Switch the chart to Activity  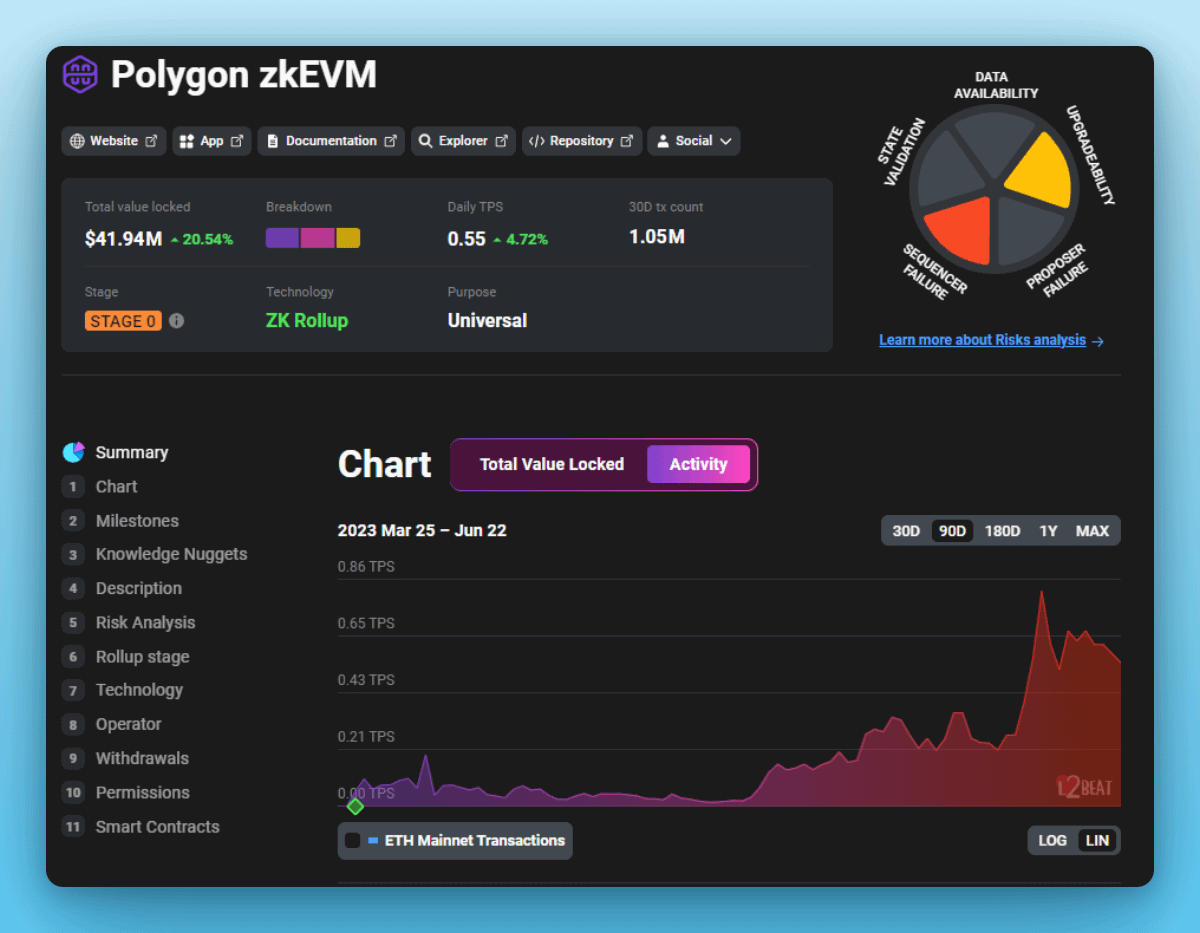pyautogui.click(x=698, y=464)
